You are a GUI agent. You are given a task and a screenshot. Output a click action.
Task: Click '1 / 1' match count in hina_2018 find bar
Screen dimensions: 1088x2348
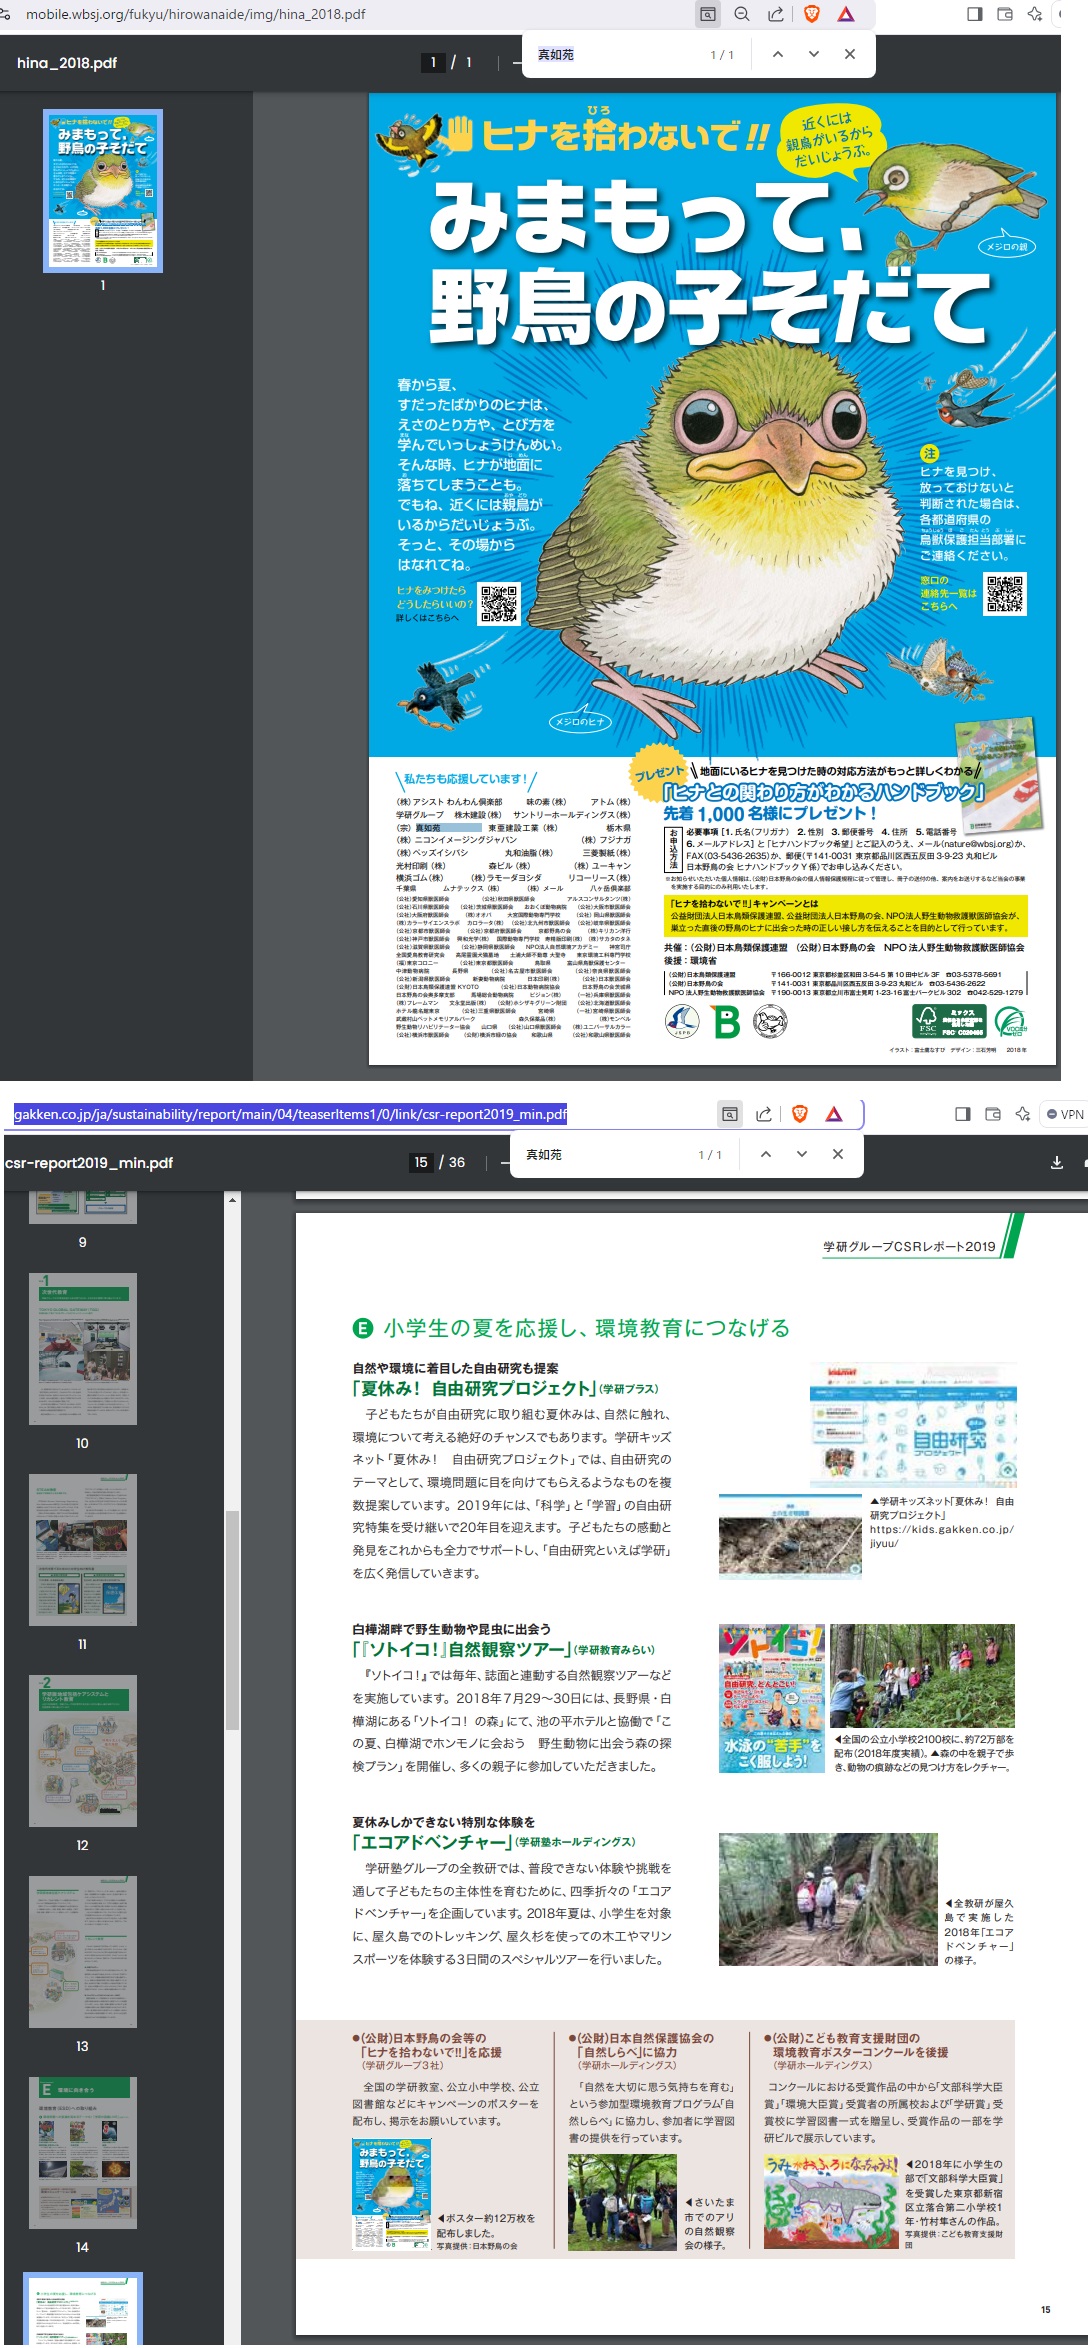(722, 55)
